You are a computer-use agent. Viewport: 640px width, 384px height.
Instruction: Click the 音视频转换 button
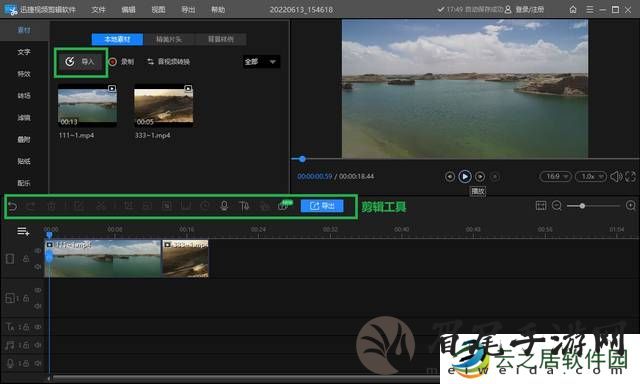[x=169, y=62]
